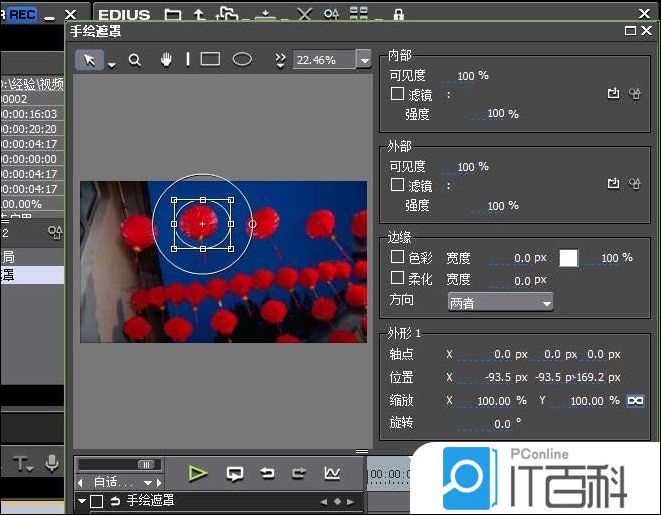Click the loop playback icon
This screenshot has height=515, width=661.
pos(235,473)
